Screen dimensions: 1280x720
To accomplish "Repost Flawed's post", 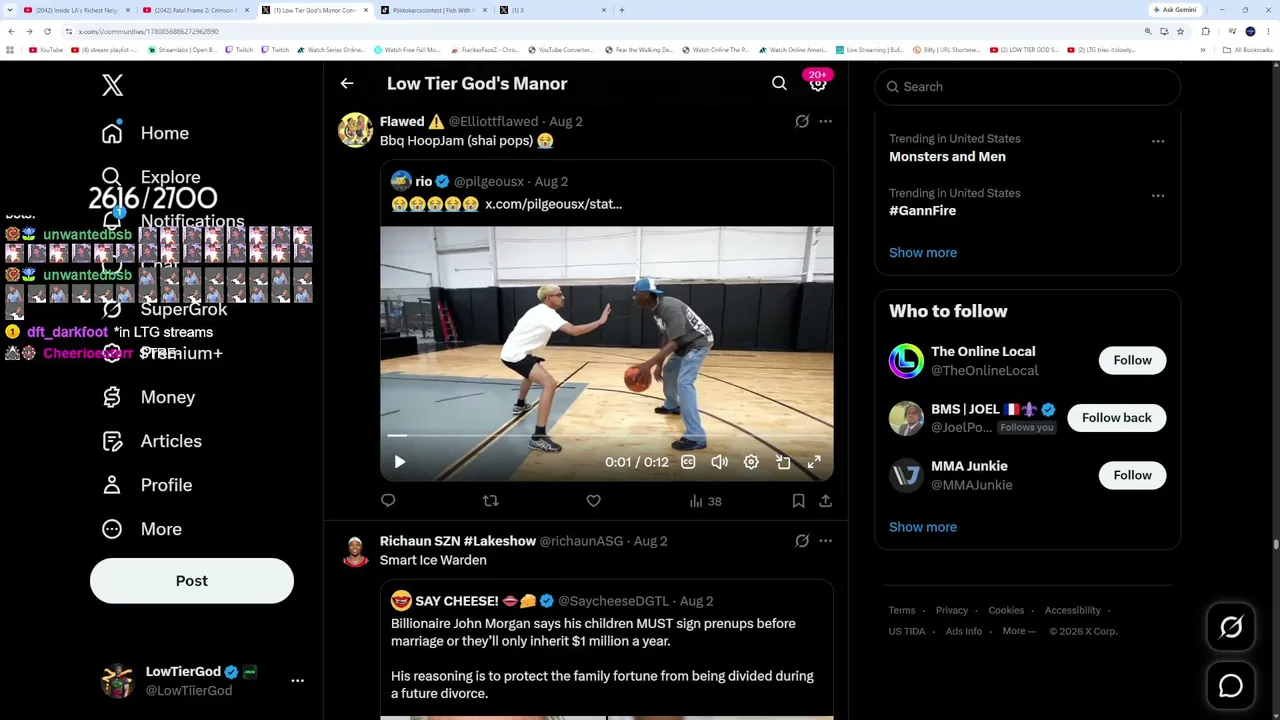I will click(490, 501).
